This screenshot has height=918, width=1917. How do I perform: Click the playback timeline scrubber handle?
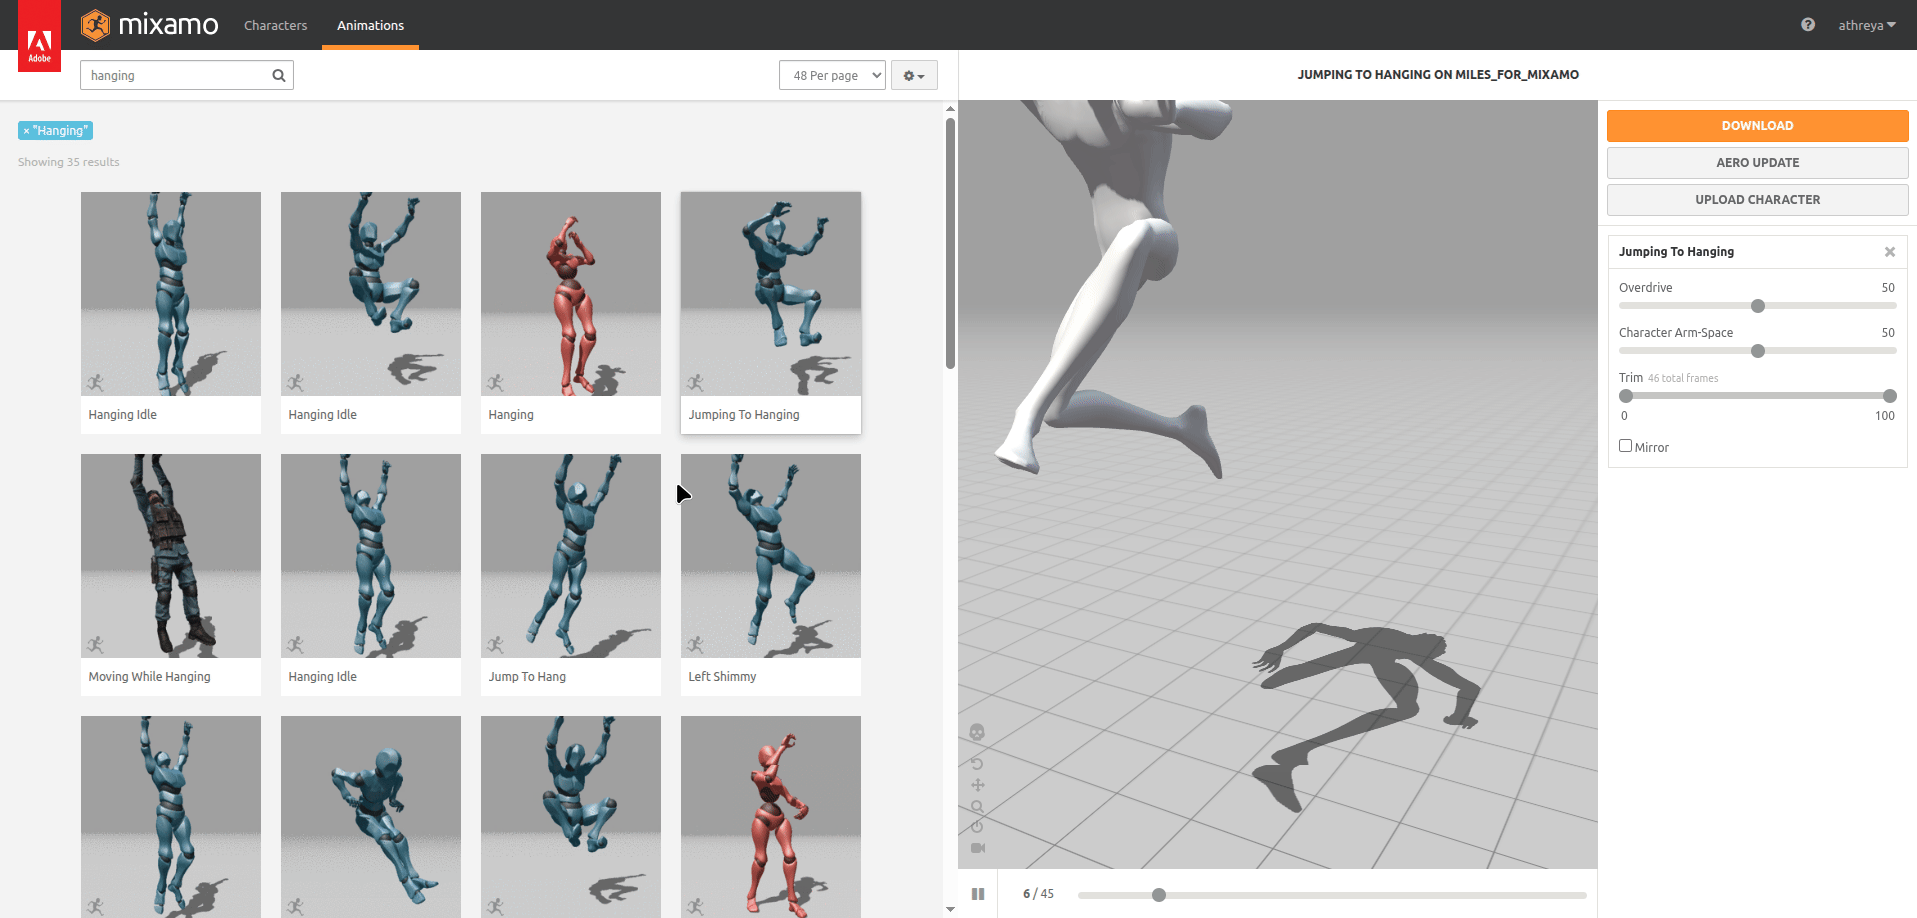[x=1159, y=895]
